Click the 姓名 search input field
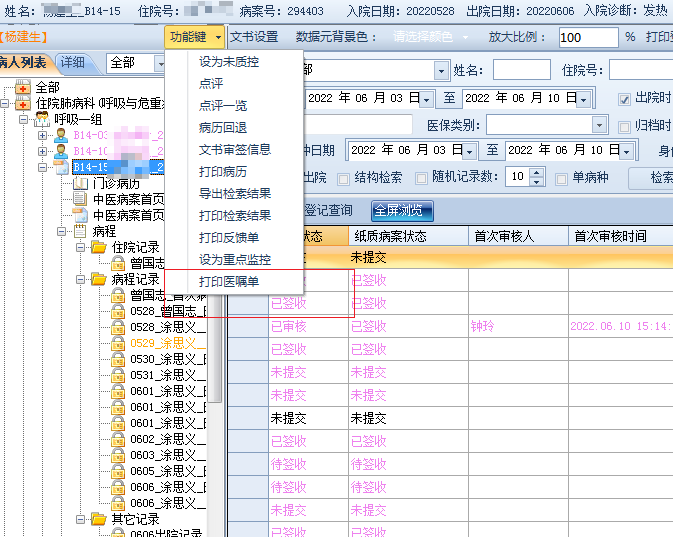The width and height of the screenshot is (673, 537). (521, 70)
